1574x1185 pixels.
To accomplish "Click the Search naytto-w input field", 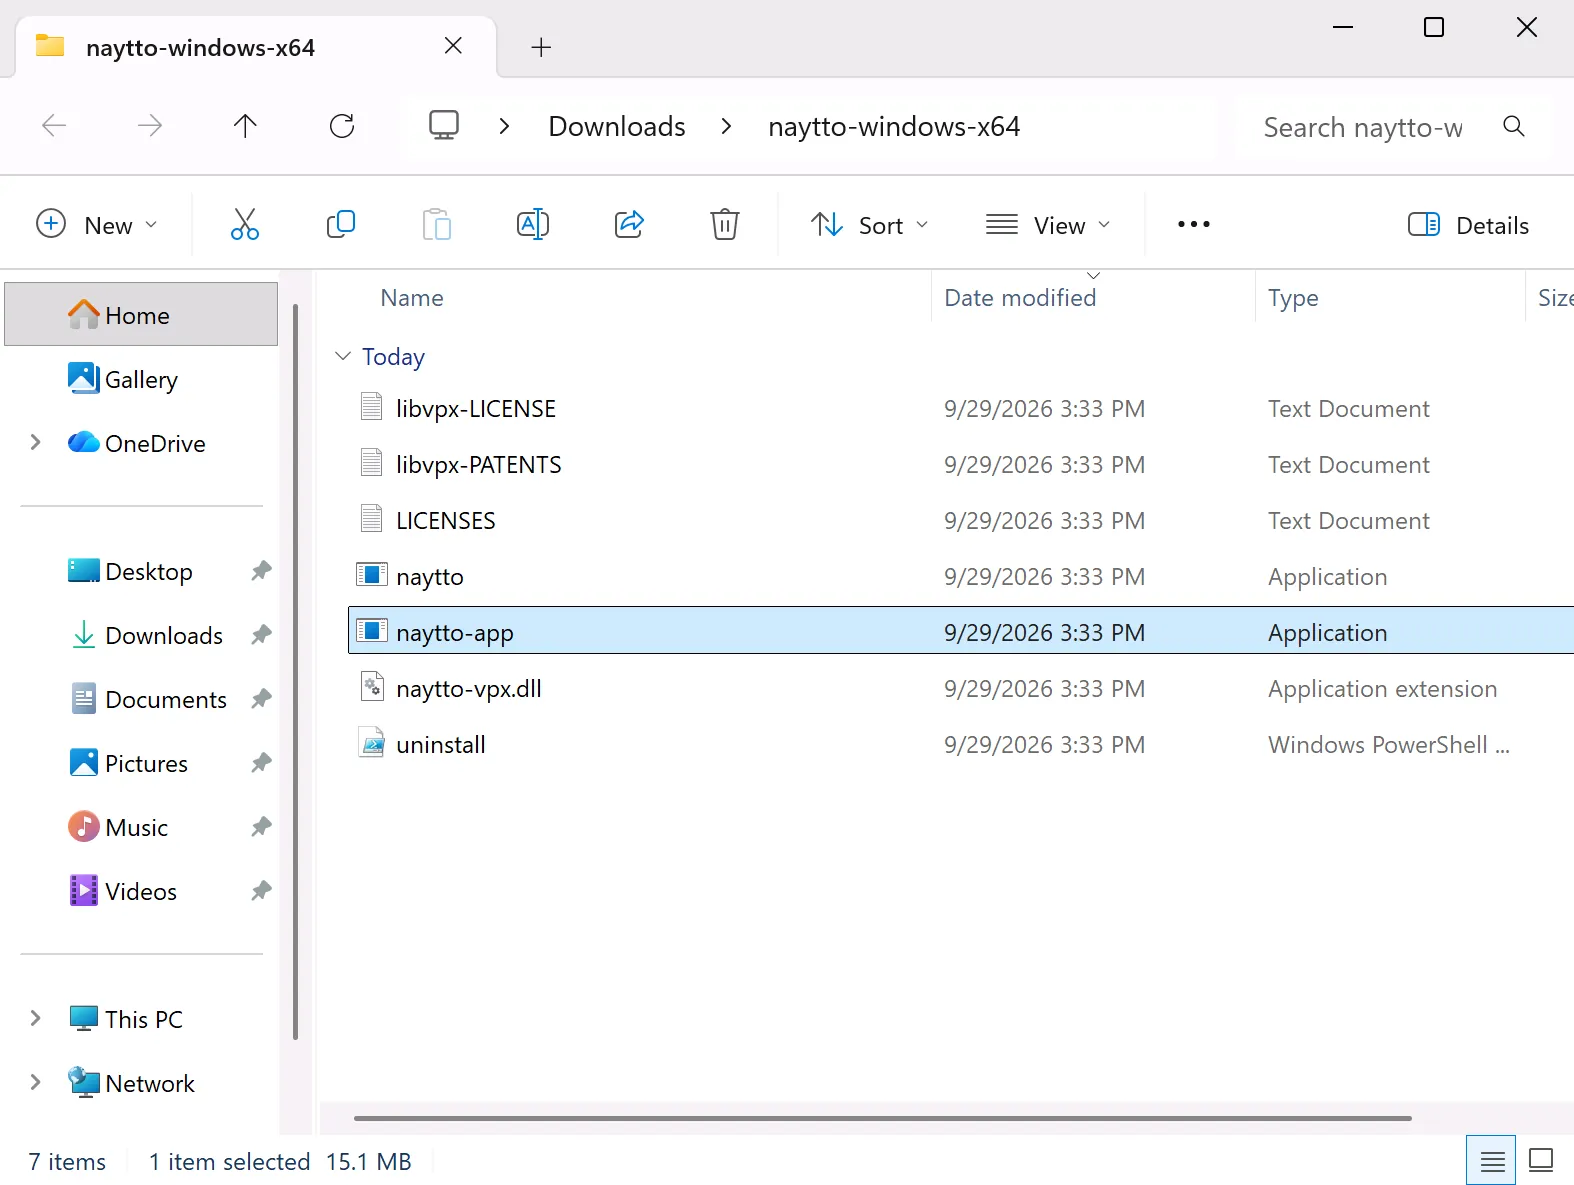I will pos(1363,127).
